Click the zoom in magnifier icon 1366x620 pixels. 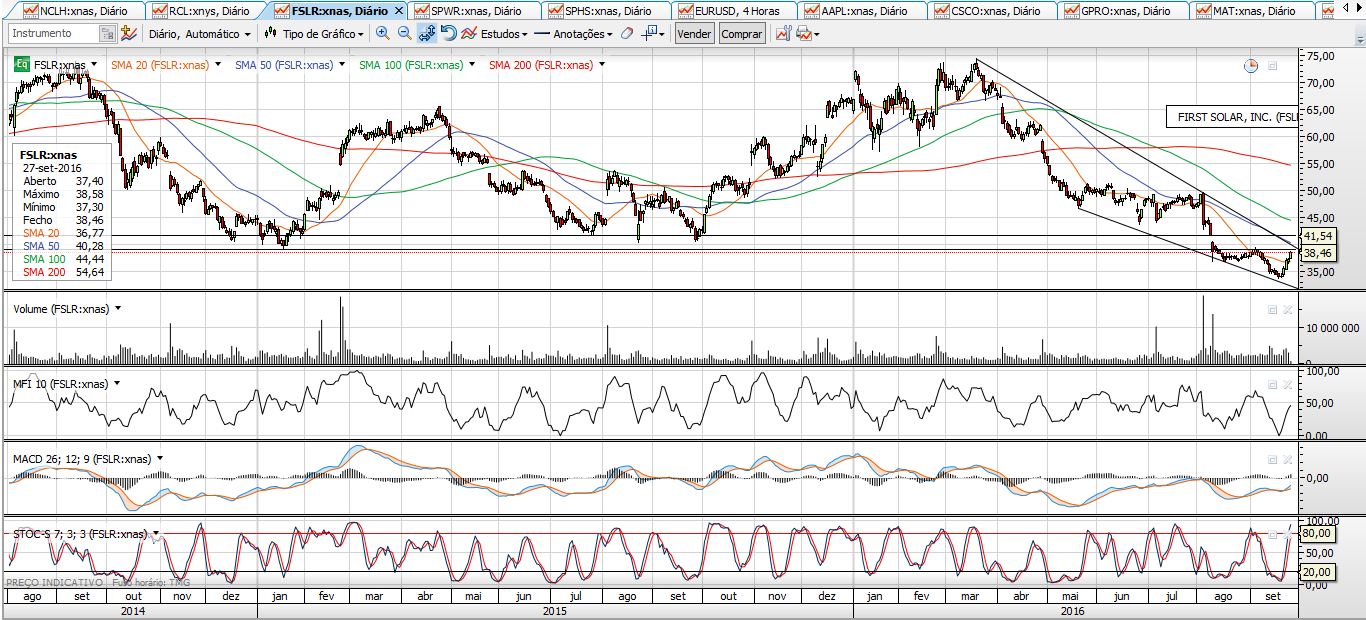382,33
